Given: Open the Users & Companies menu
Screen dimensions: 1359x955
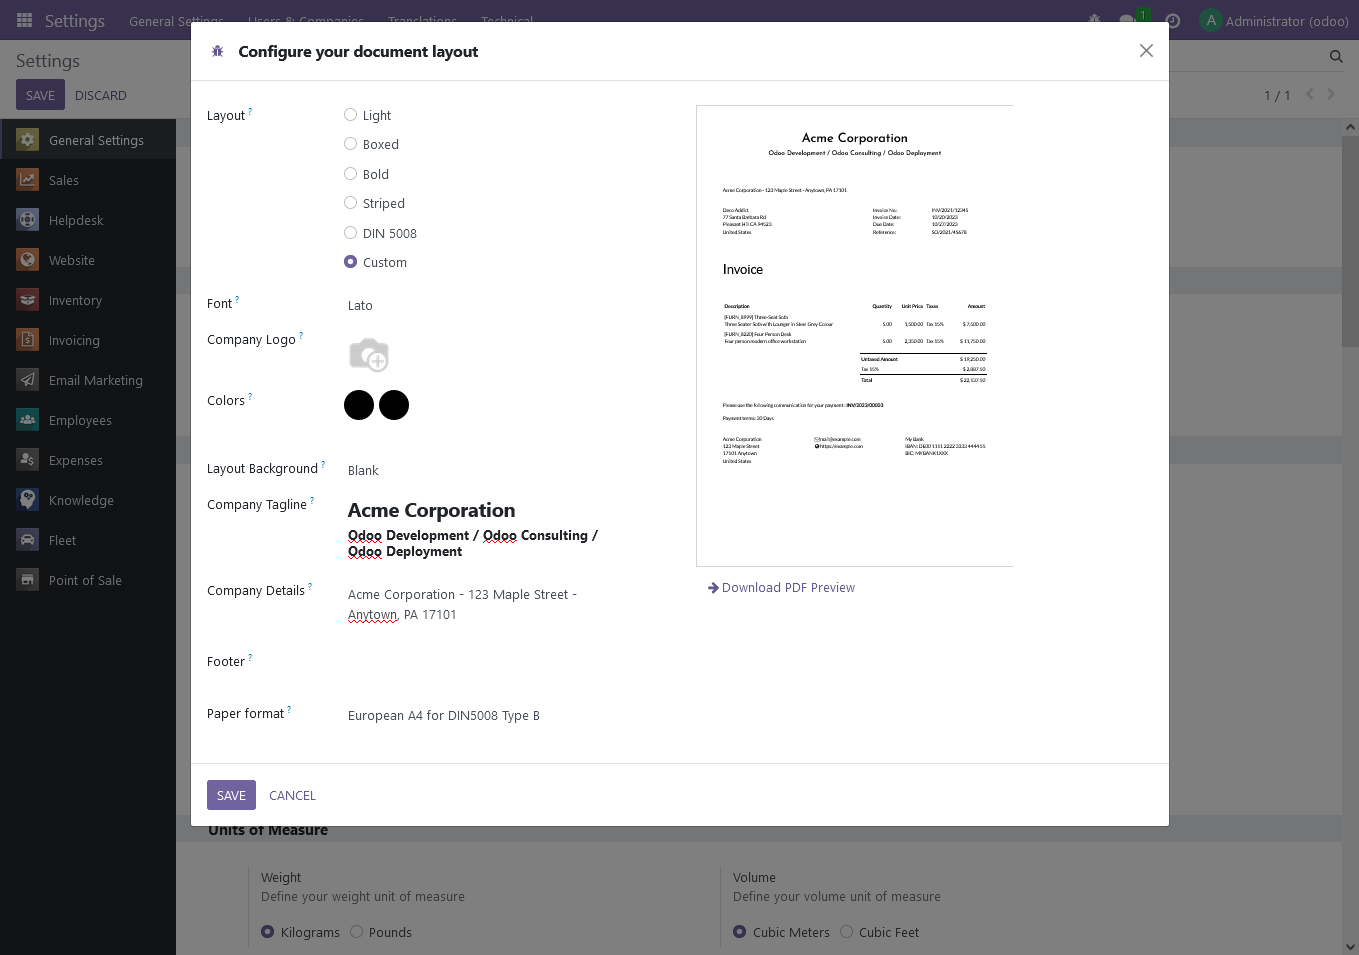Looking at the screenshot, I should point(306,20).
